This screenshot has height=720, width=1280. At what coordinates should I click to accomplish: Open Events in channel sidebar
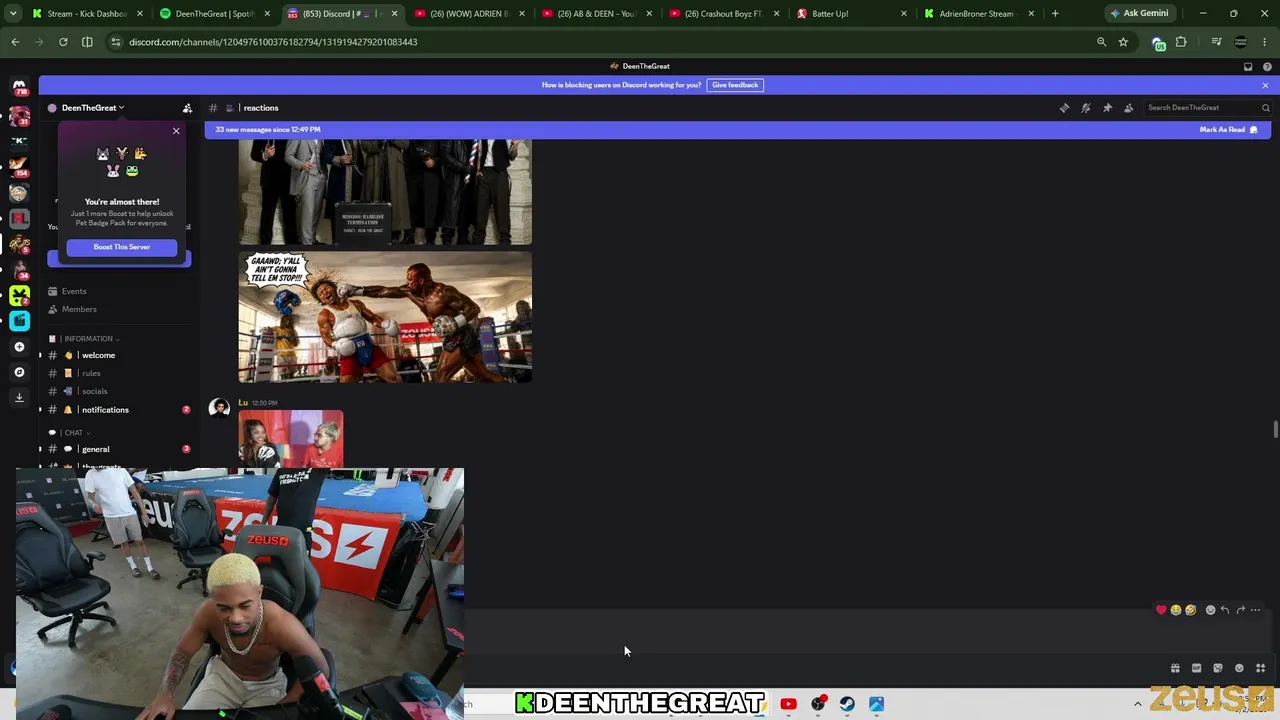[119, 291]
